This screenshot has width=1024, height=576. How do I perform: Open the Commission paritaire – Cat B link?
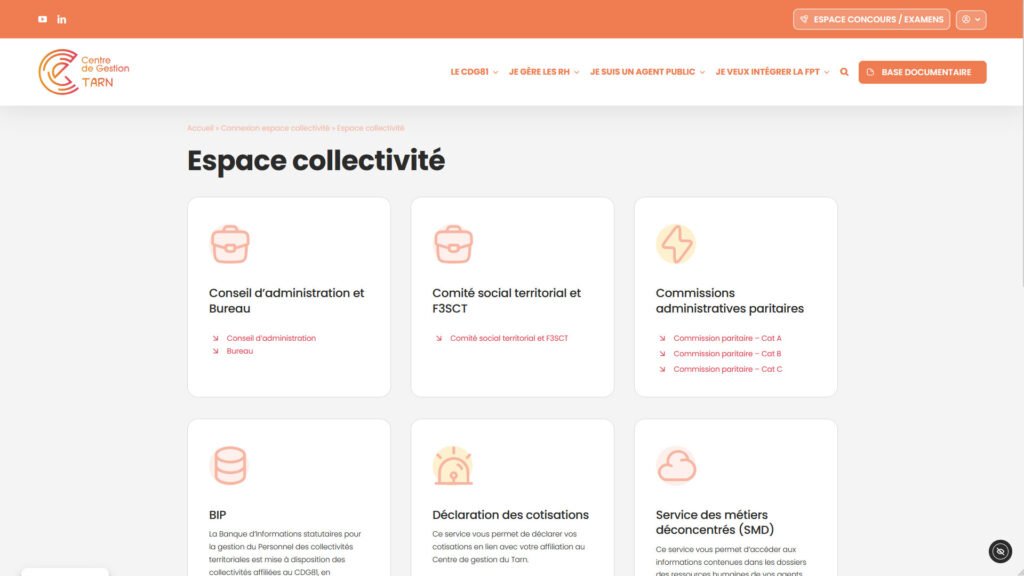click(x=727, y=354)
